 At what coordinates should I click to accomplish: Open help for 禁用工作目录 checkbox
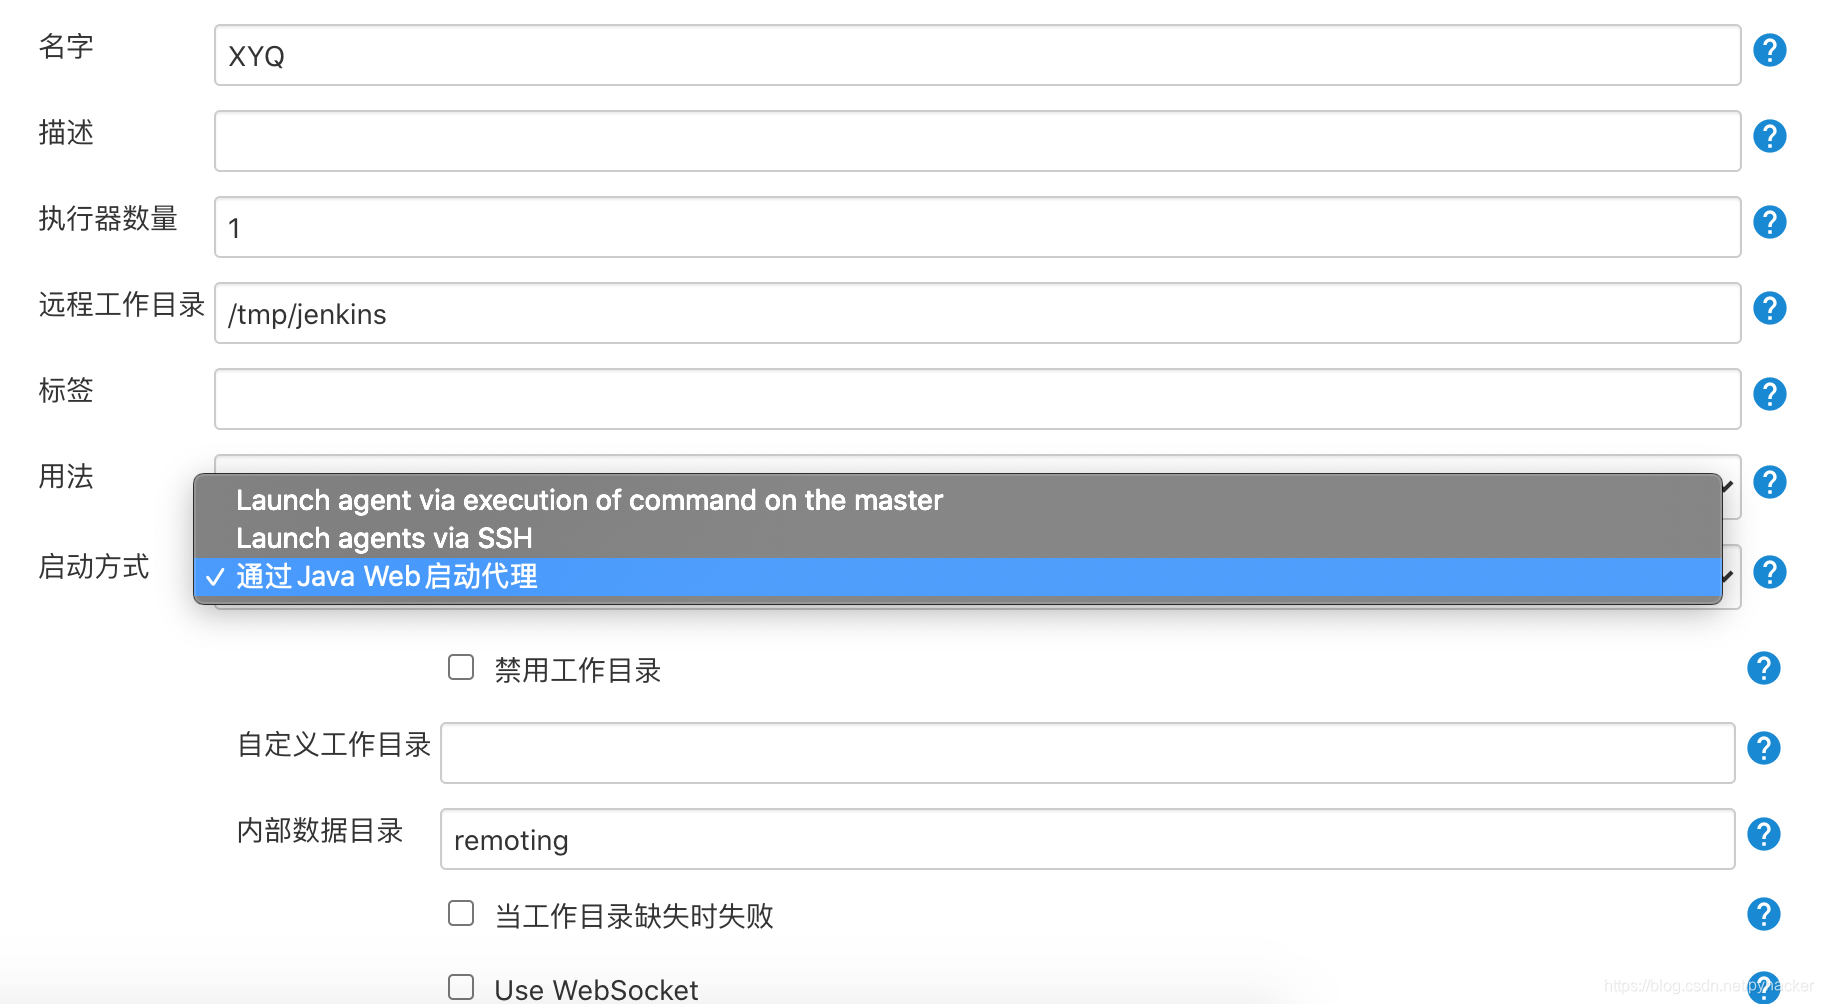click(x=1763, y=668)
